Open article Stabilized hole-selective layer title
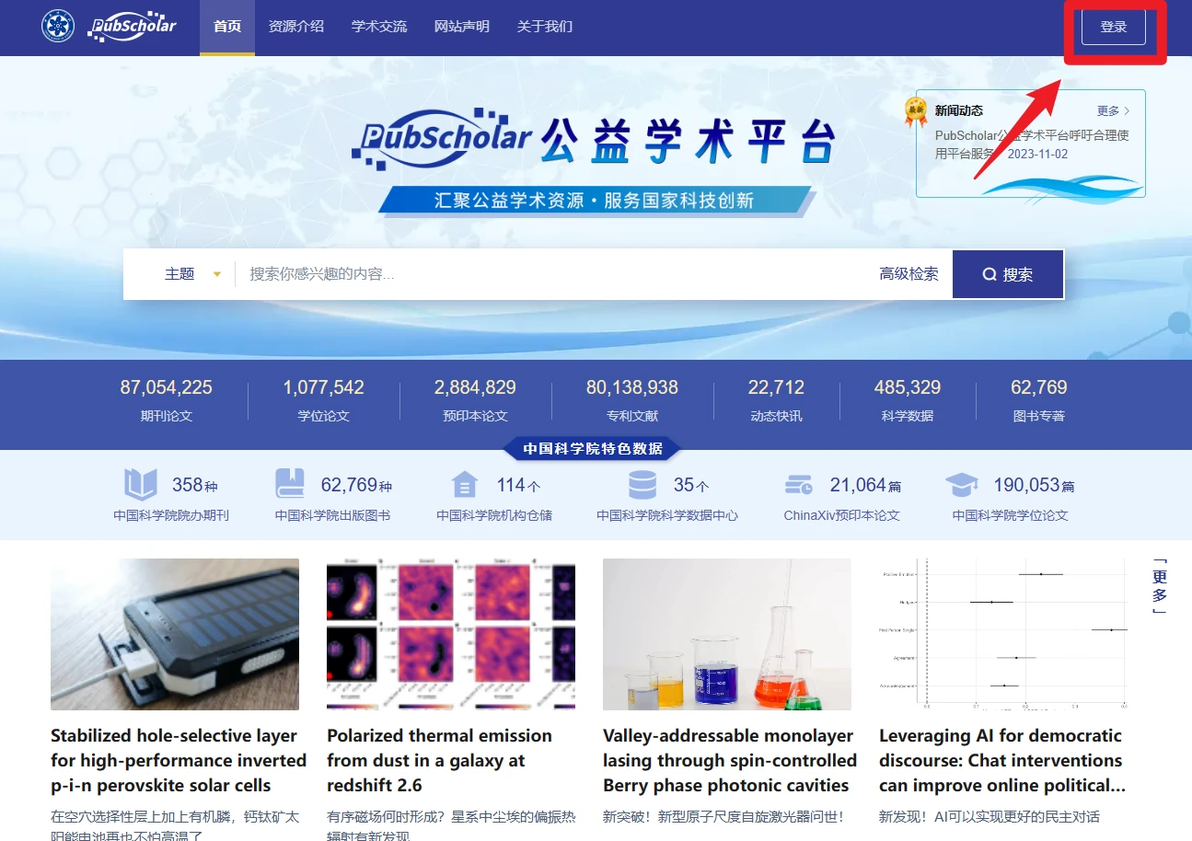 [x=179, y=760]
